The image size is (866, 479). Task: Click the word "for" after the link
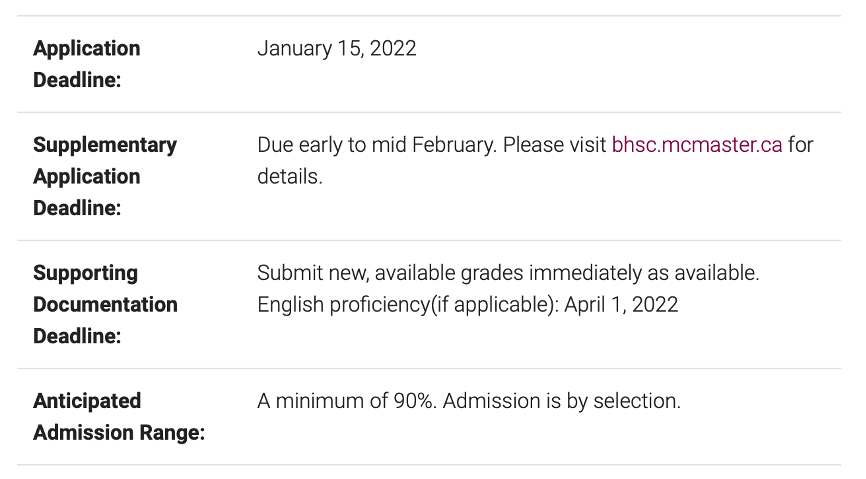click(800, 145)
